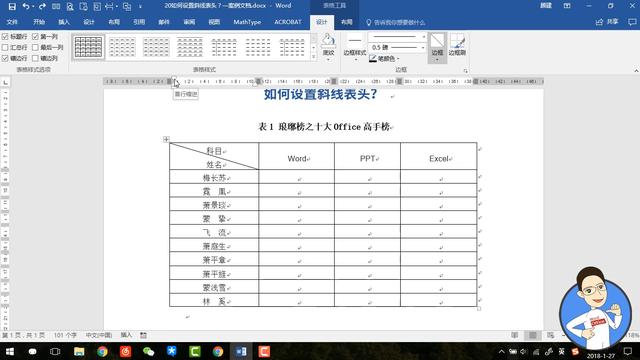640x360 pixels.
Task: Click the 共享 (Share) button
Action: [607, 22]
